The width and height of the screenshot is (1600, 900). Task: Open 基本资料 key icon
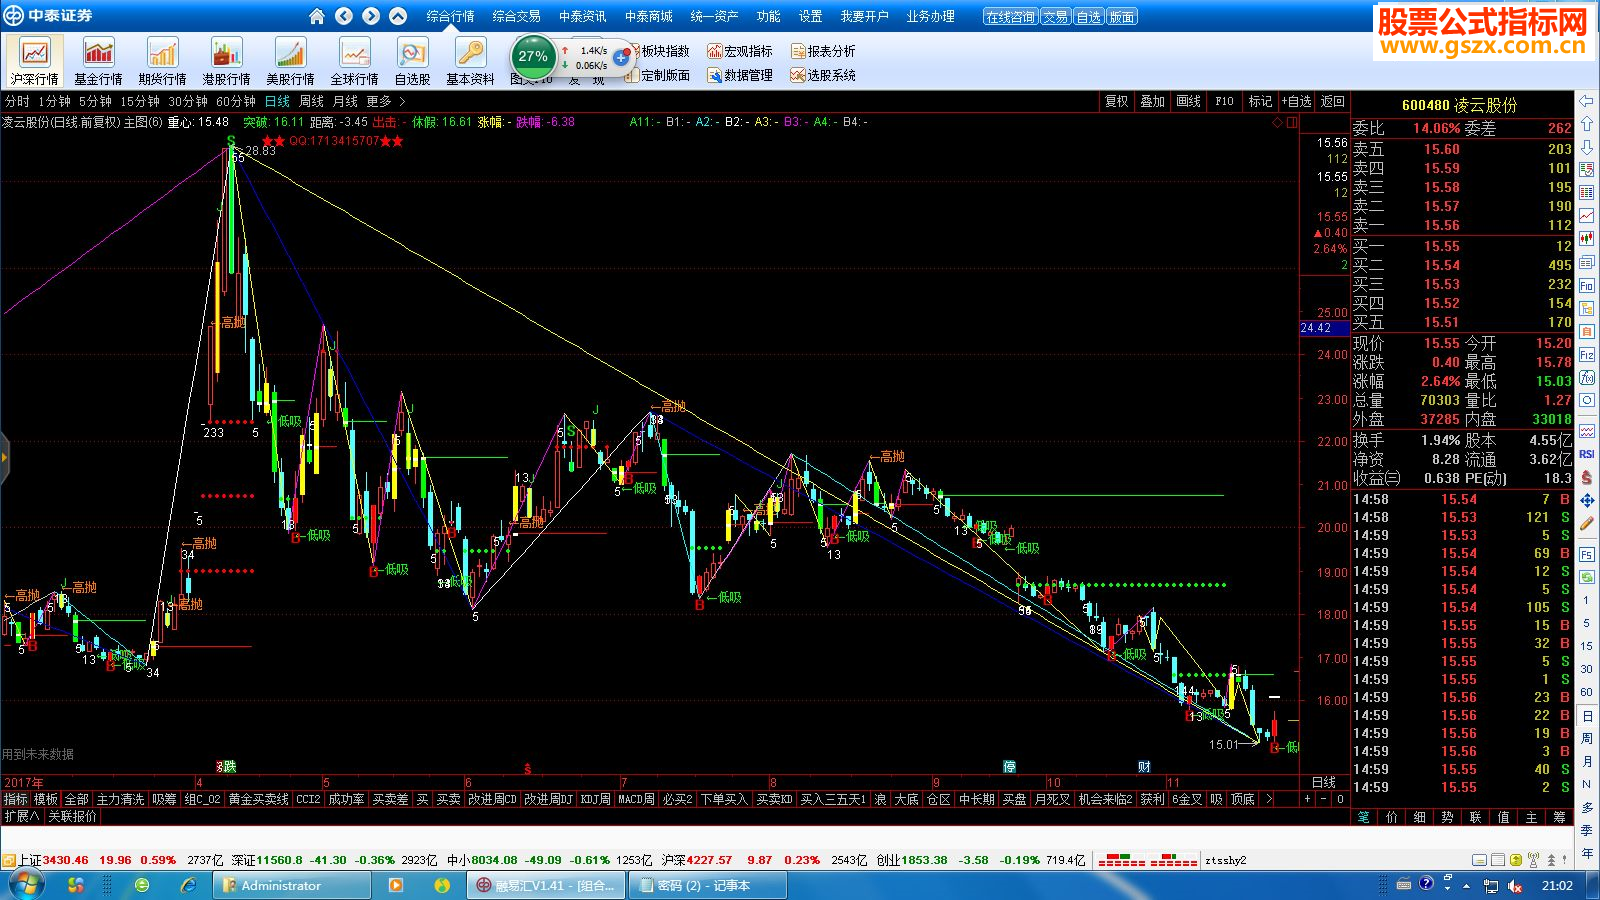click(x=470, y=61)
